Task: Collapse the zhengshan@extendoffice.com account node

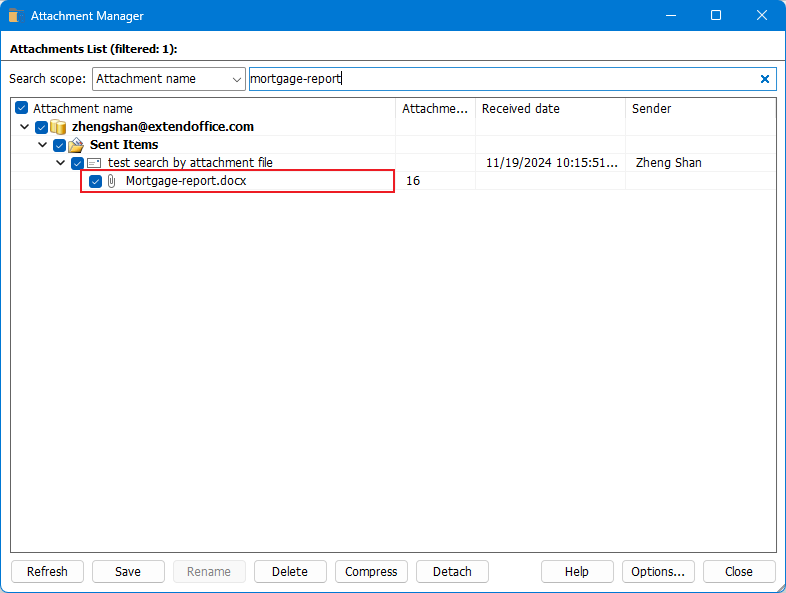Action: (24, 127)
